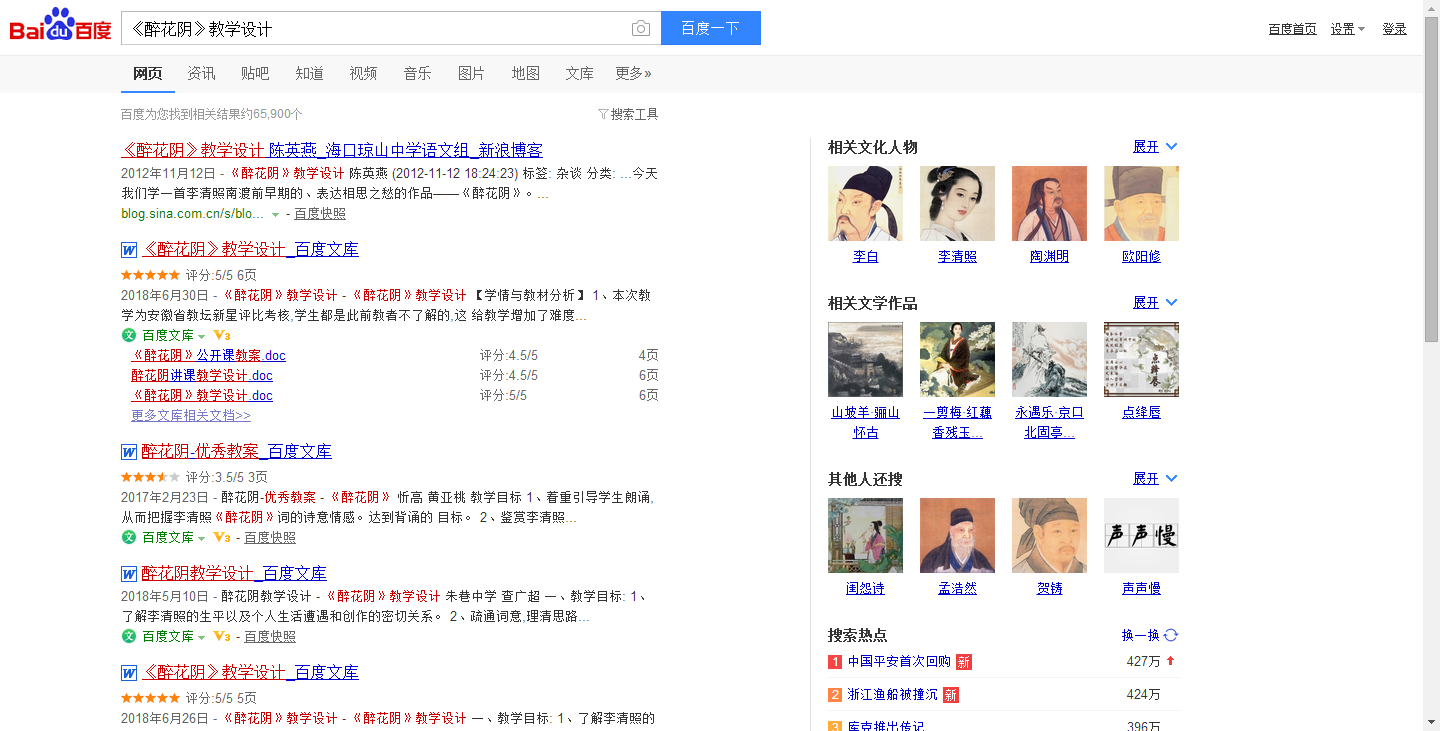Open 一剪梅·红藕香残玉 link
Screen dimensions: 1440x731
click(957, 423)
